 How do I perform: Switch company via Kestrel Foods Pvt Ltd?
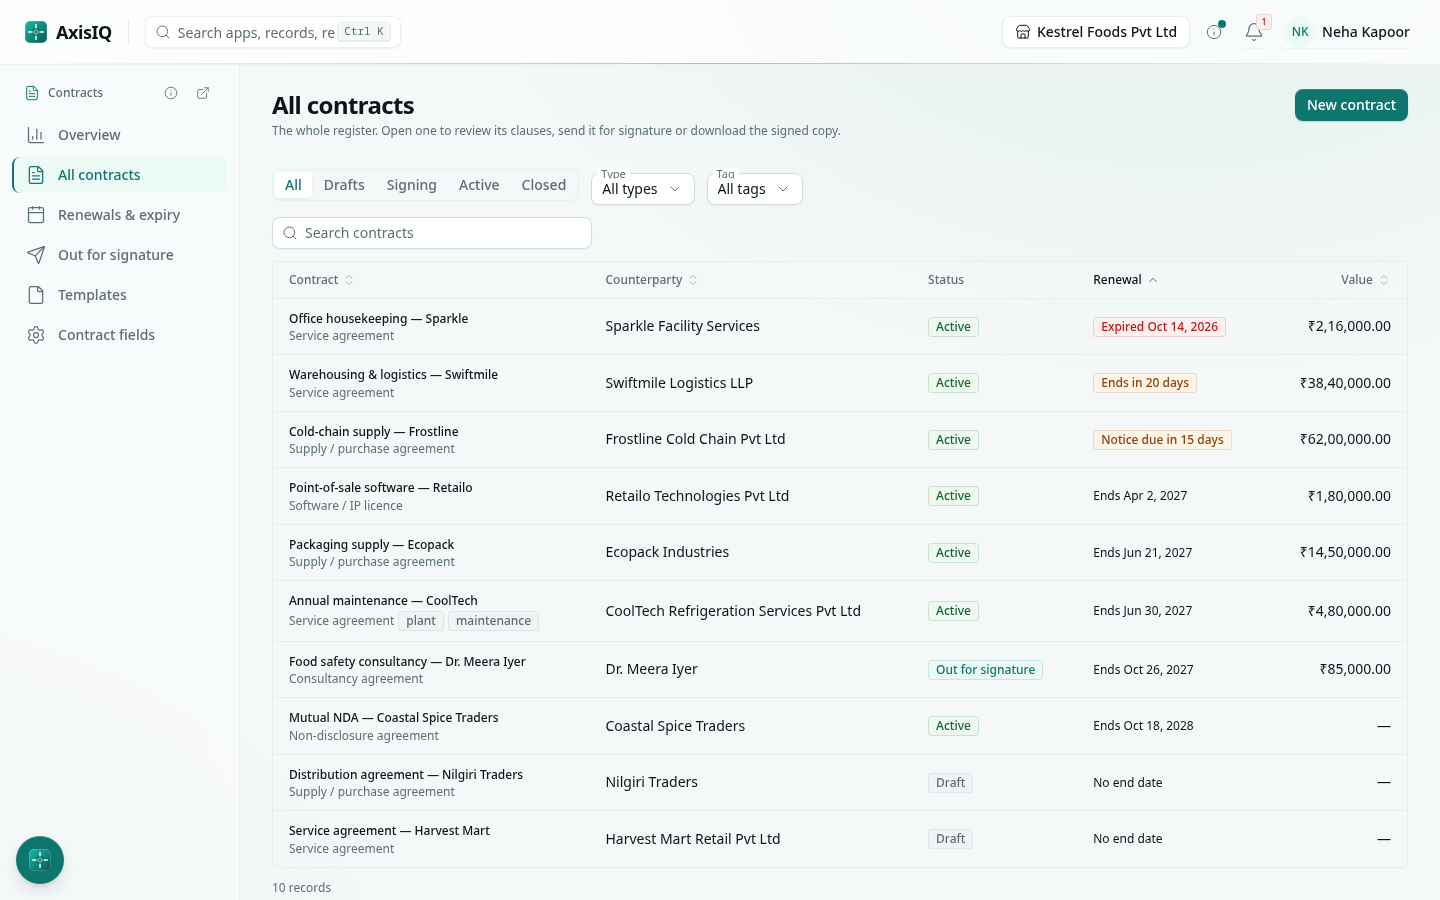click(1096, 32)
